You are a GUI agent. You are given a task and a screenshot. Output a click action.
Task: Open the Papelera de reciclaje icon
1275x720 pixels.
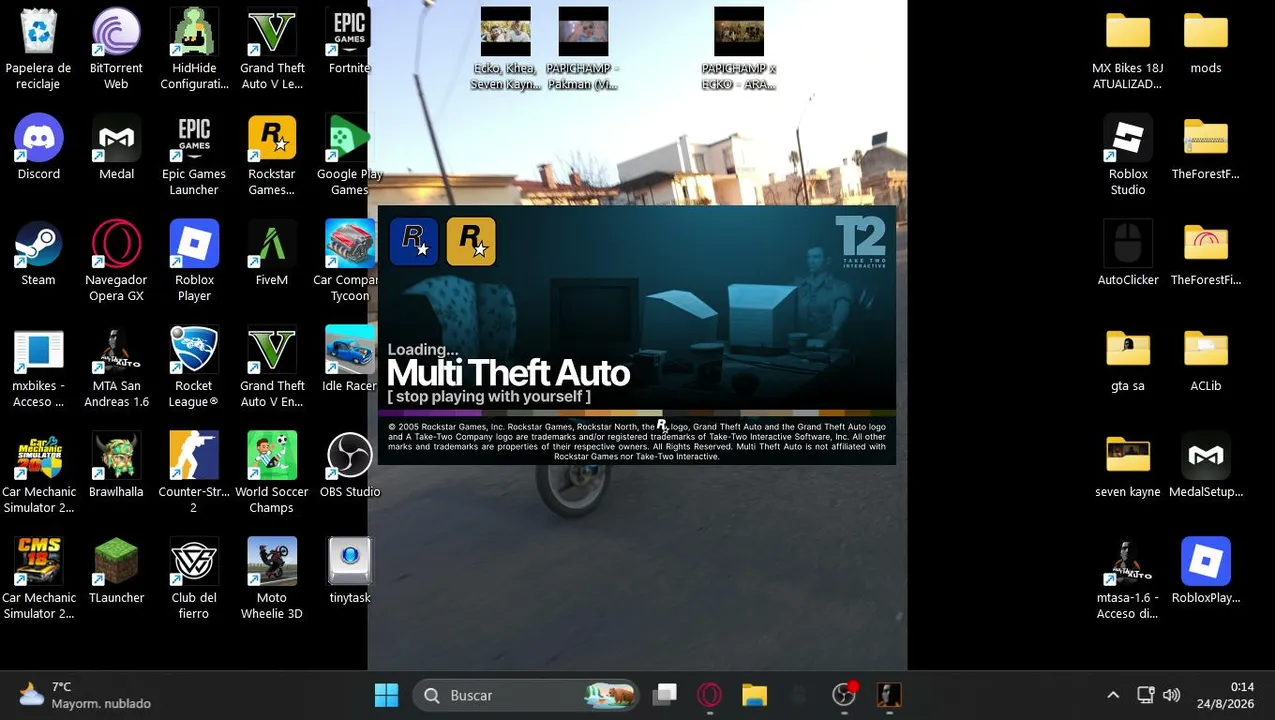38,49
